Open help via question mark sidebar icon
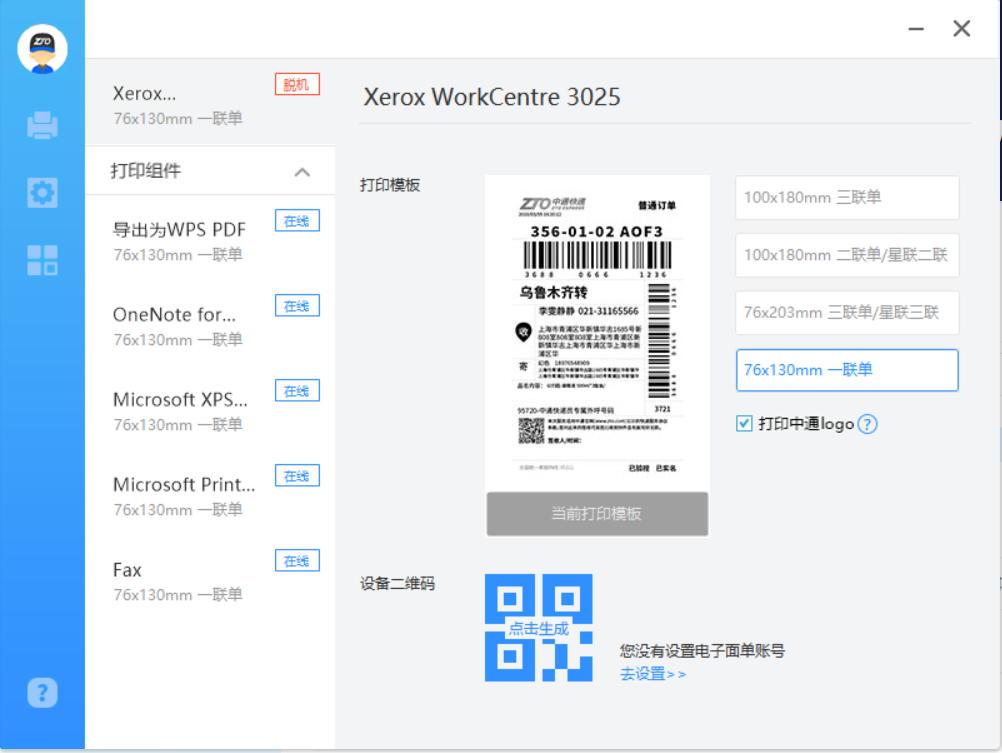 42,692
